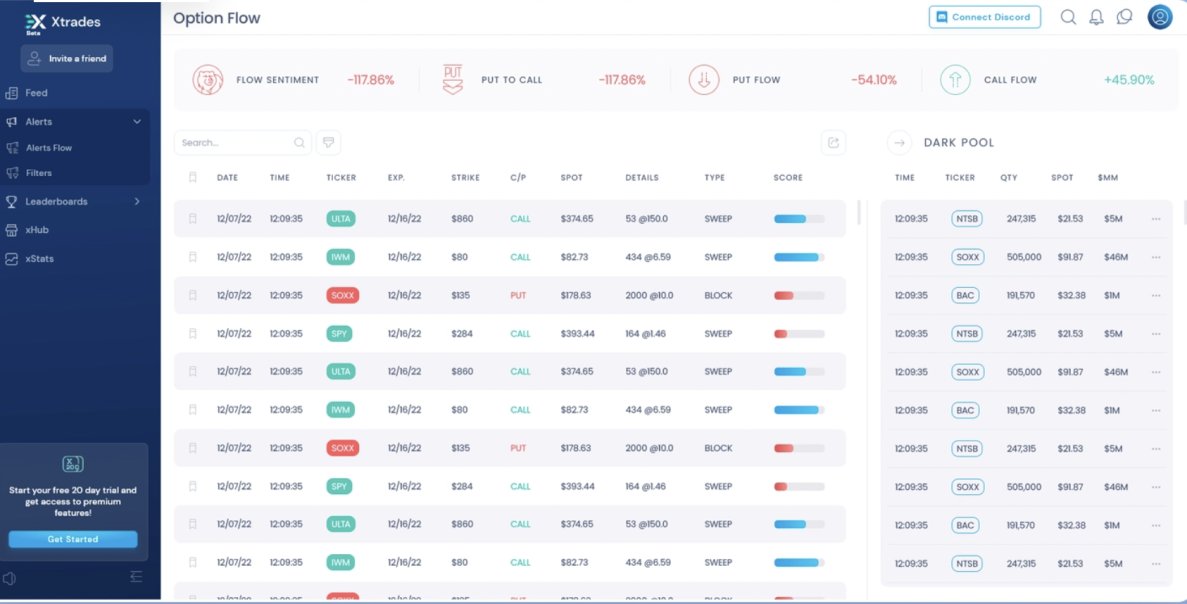Click the Invite a friend button

[67, 58]
